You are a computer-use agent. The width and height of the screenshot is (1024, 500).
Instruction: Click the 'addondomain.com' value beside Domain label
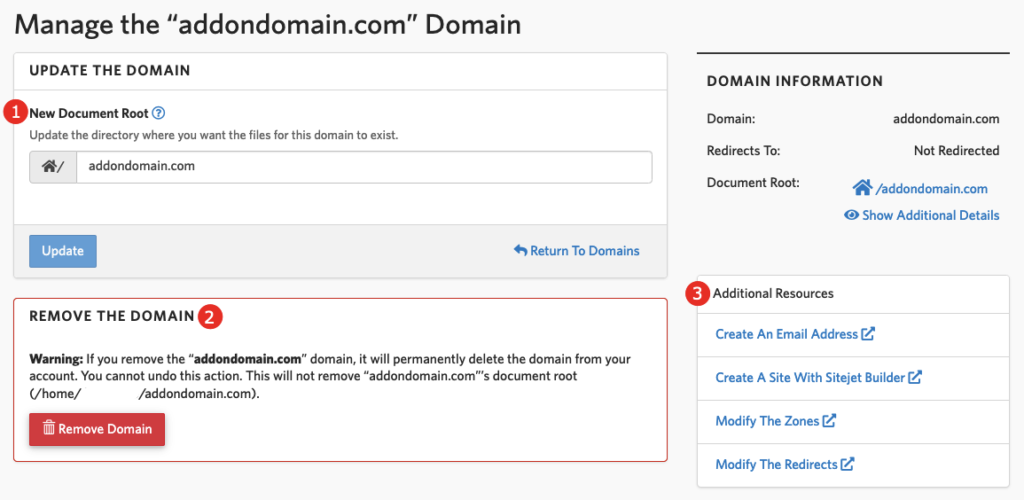click(946, 119)
